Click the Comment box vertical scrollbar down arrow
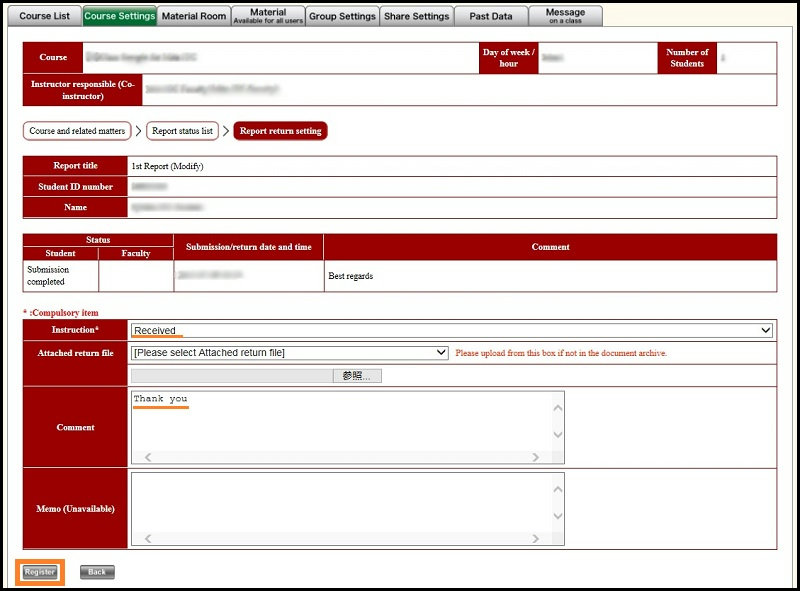This screenshot has height=591, width=800. coord(558,435)
